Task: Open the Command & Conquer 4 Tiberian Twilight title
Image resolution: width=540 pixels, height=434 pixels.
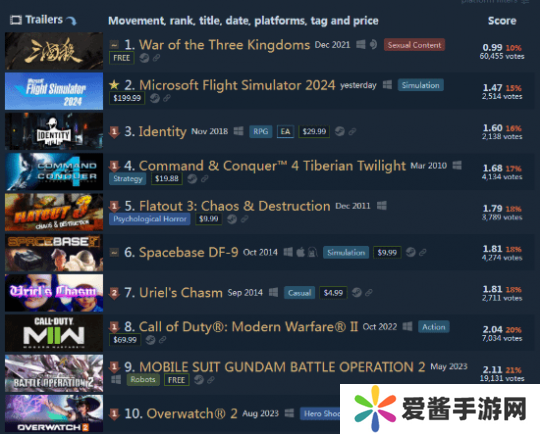Action: pos(272,166)
